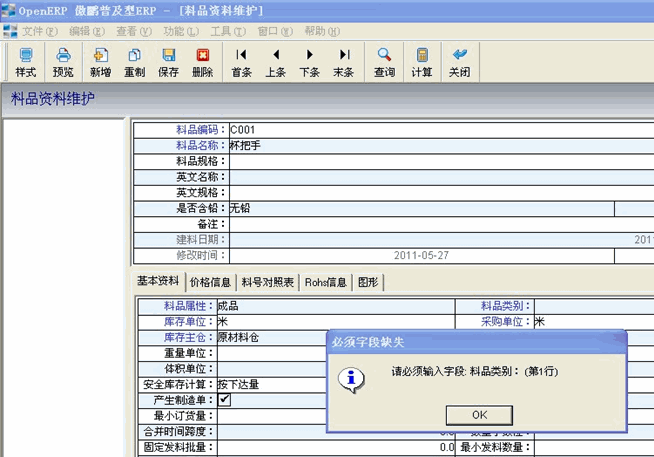654x457 pixels.
Task: Save the record via 保存 icon
Action: [x=168, y=62]
